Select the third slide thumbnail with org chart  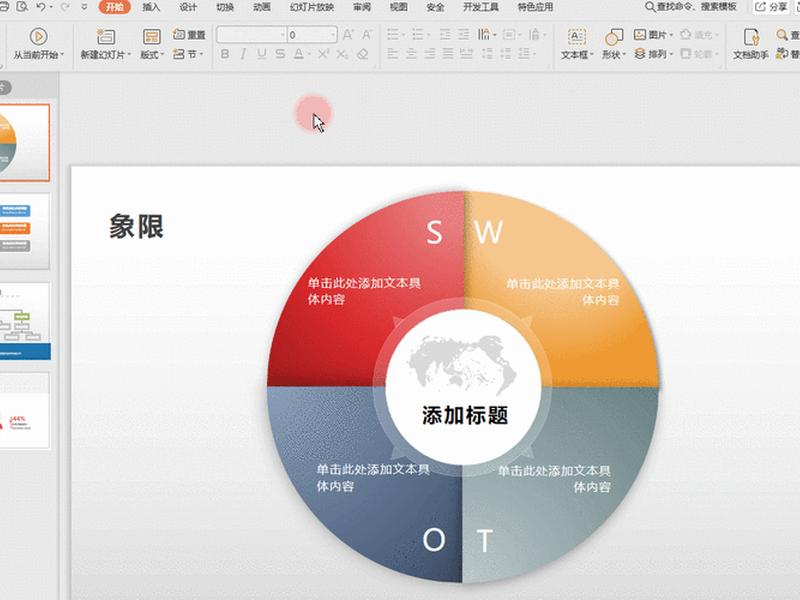point(24,321)
